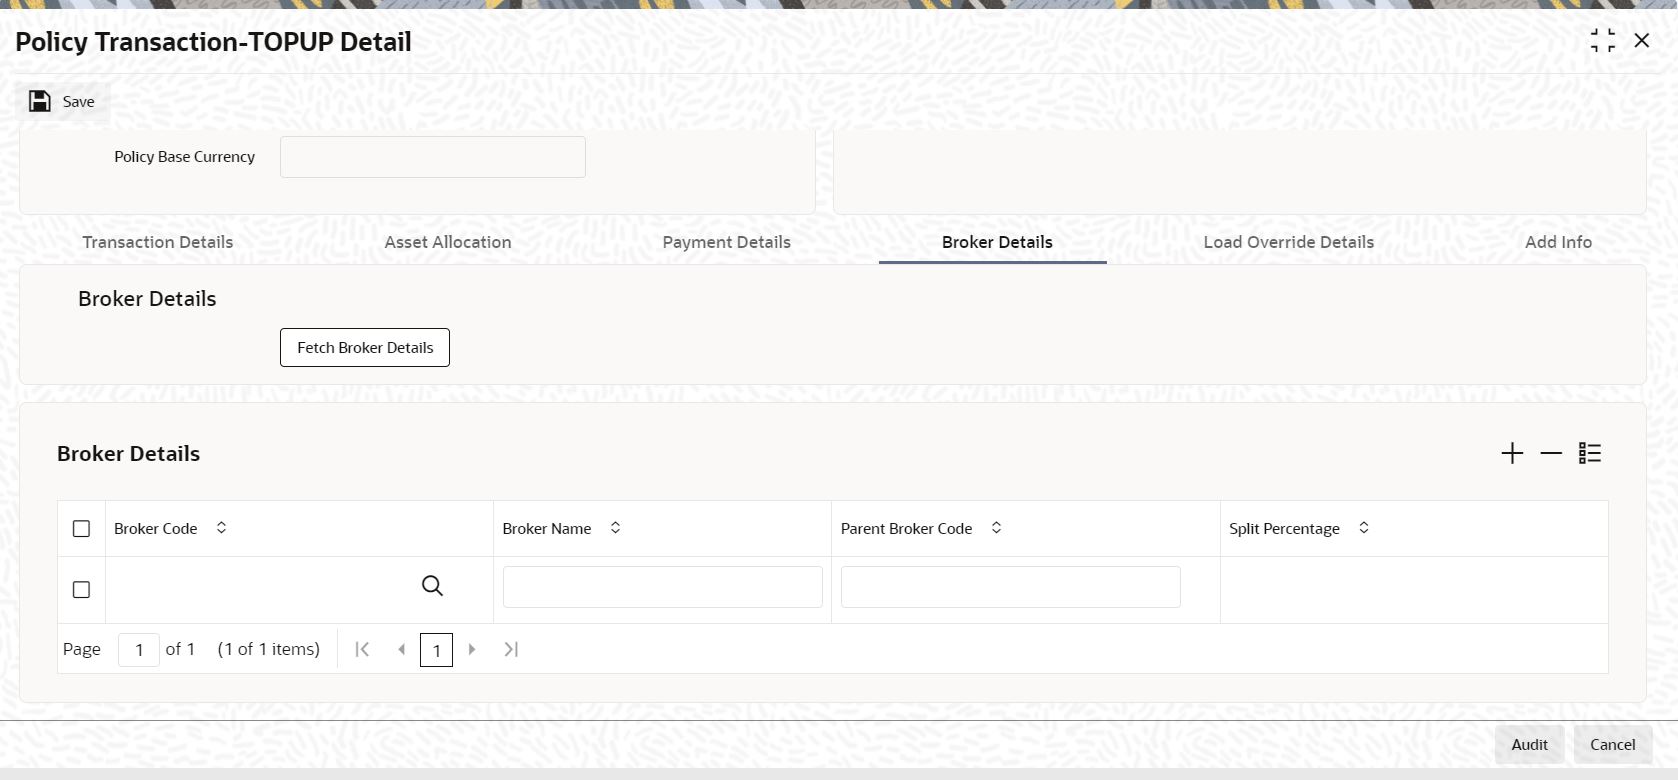Select all rows header checkbox

82,528
